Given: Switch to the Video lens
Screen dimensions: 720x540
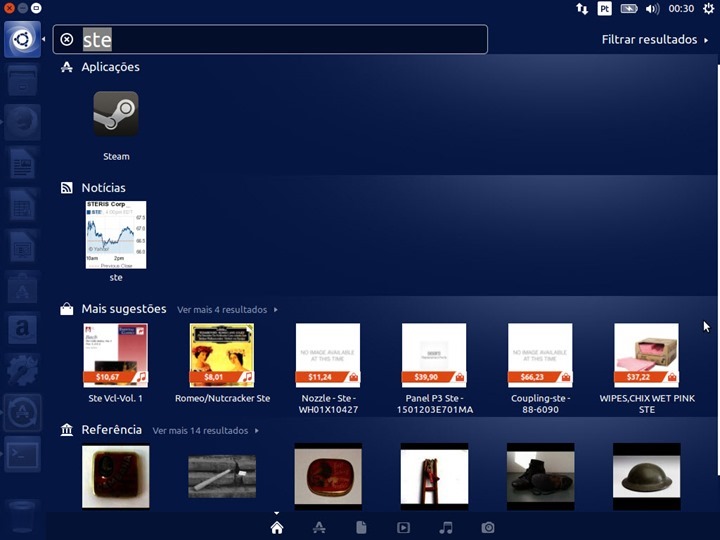Looking at the screenshot, I should click(404, 528).
